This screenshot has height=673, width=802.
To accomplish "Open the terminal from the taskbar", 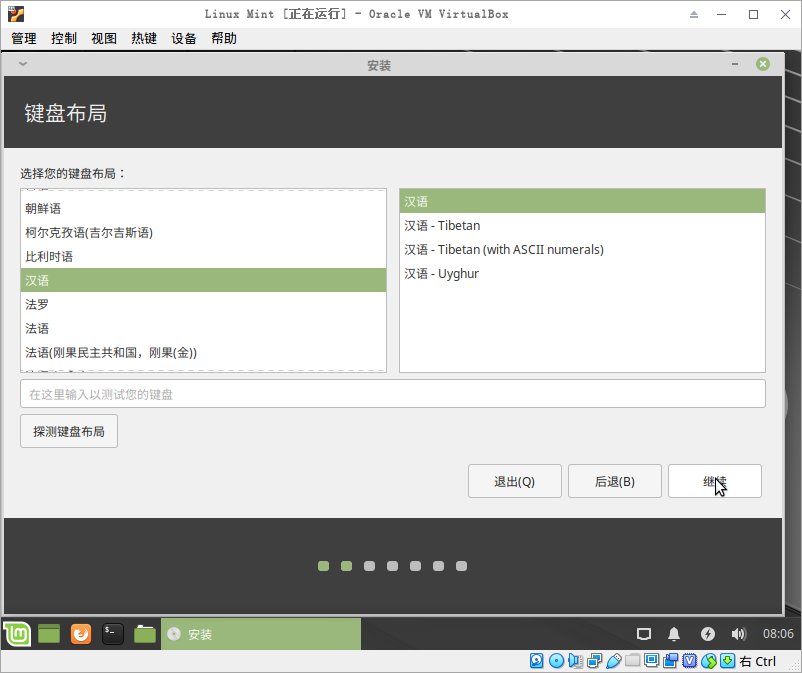I will coord(112,633).
